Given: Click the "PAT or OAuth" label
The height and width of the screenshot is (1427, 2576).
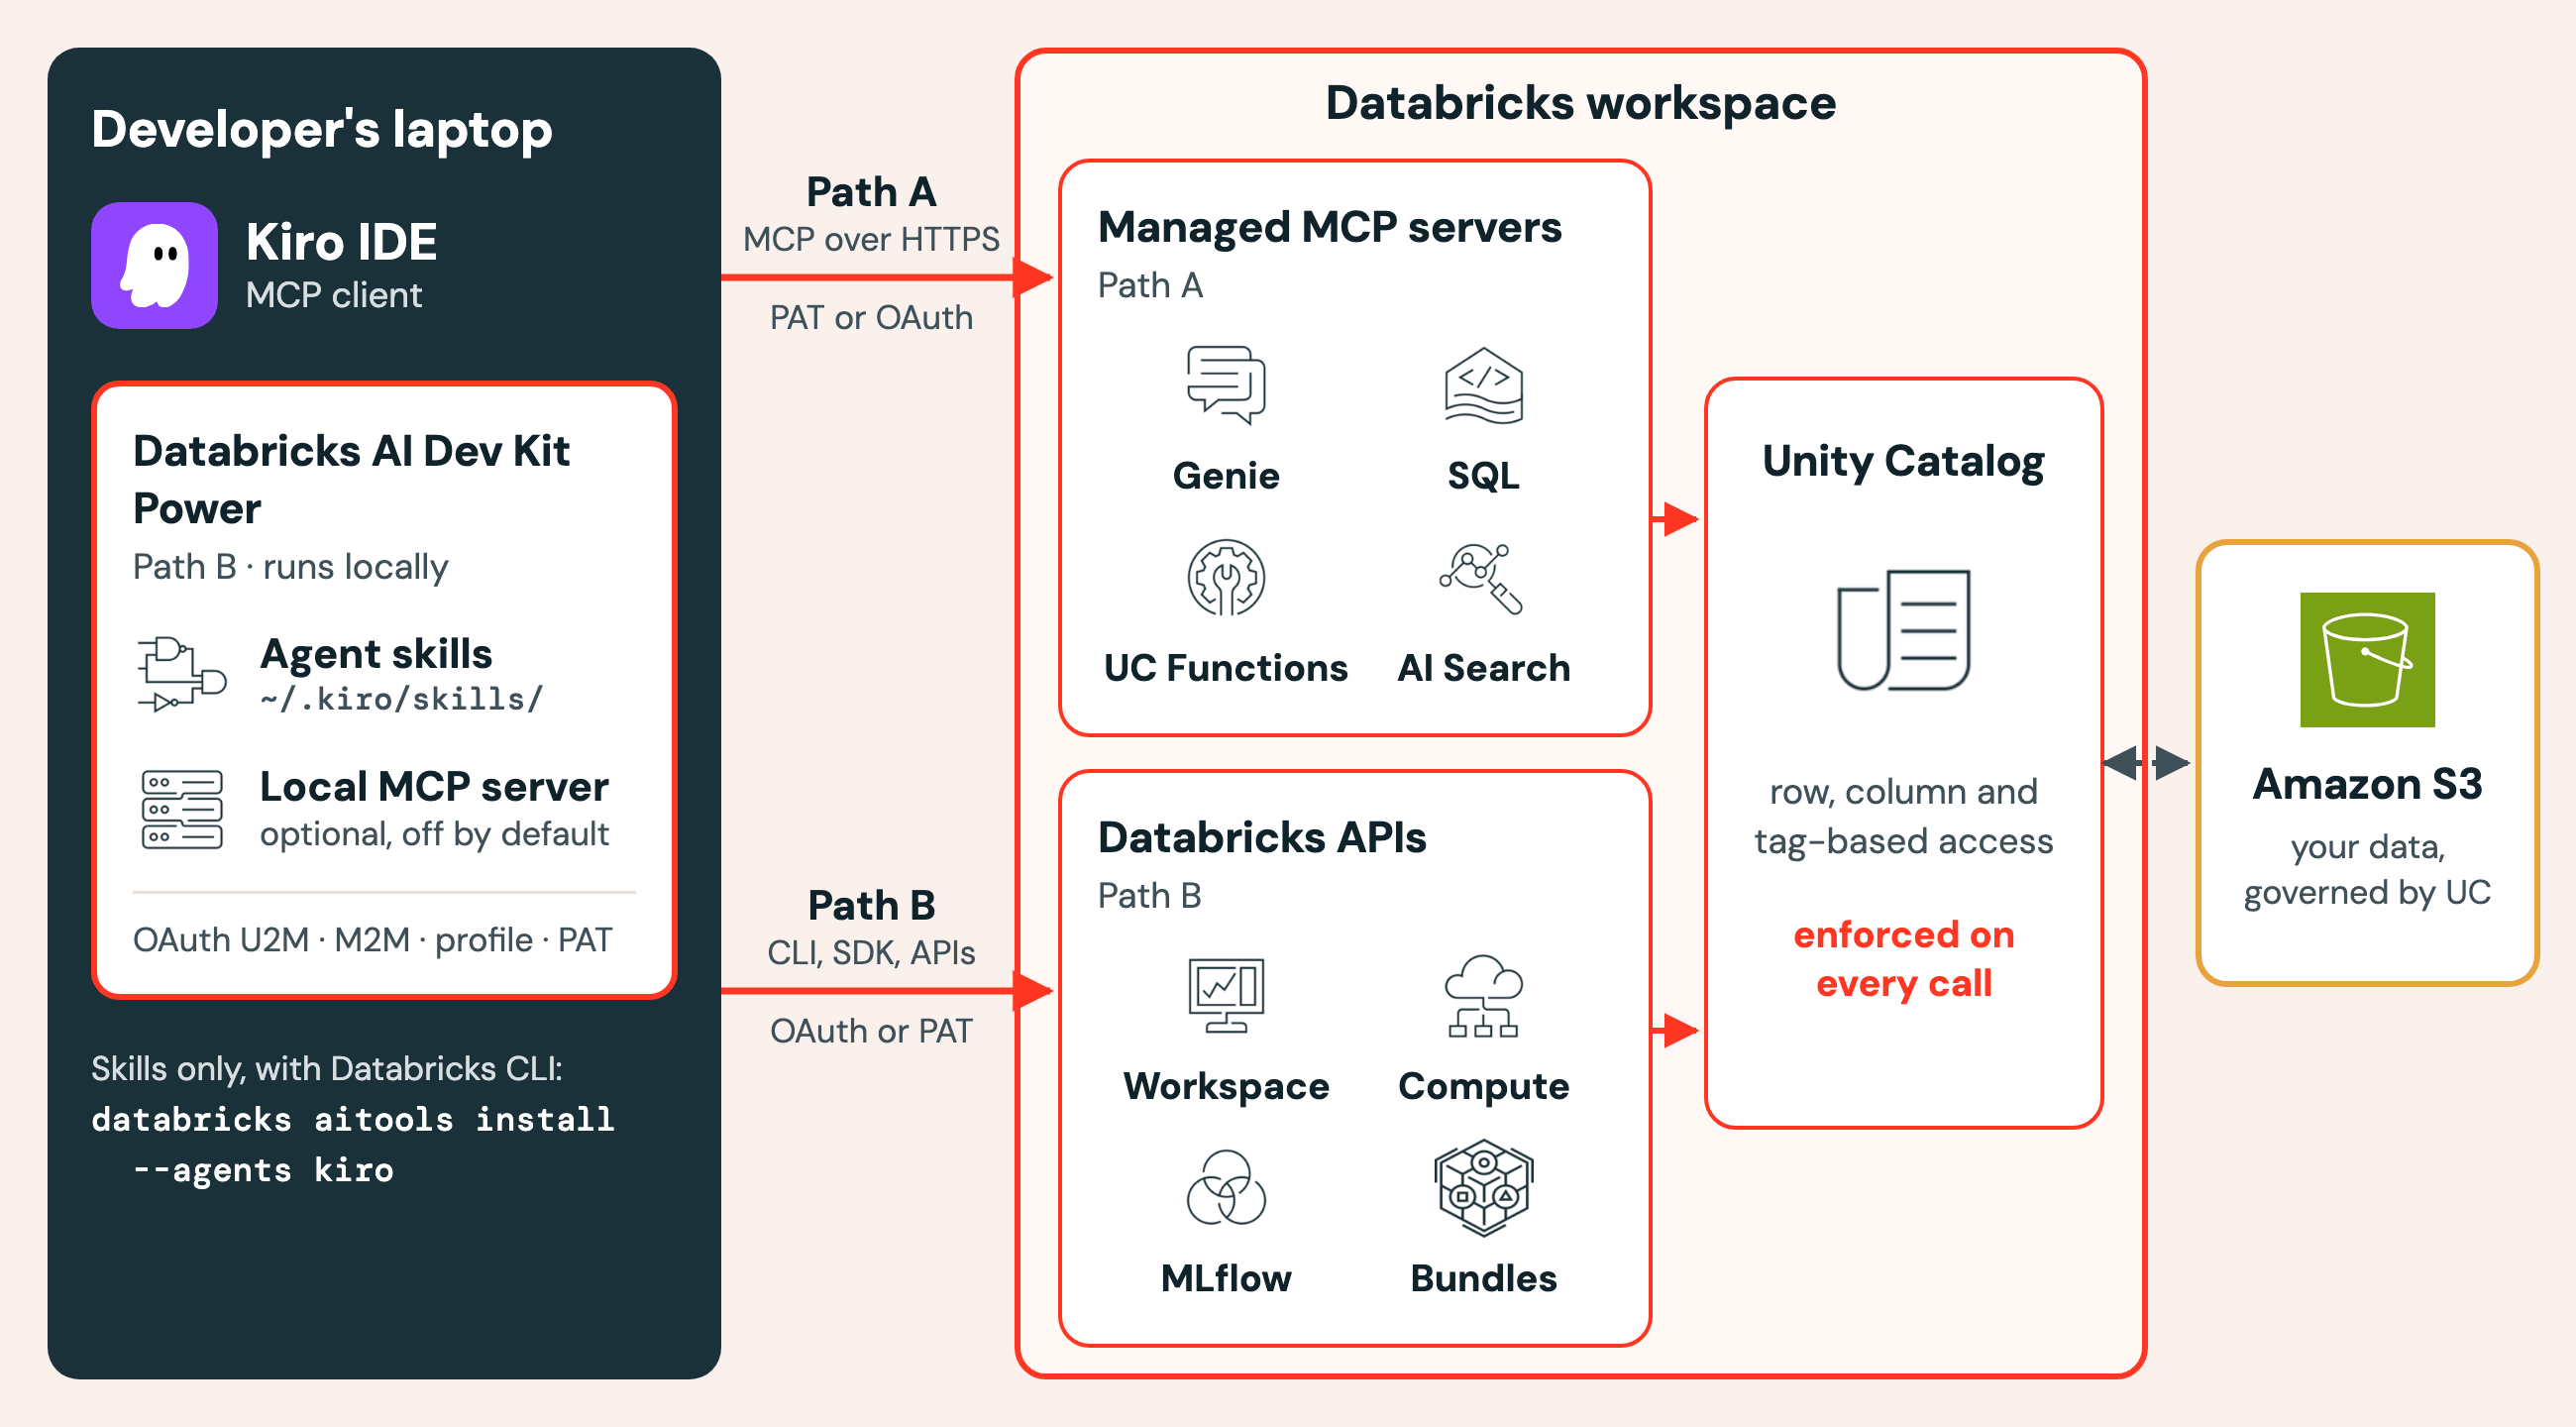Looking at the screenshot, I should [x=871, y=318].
